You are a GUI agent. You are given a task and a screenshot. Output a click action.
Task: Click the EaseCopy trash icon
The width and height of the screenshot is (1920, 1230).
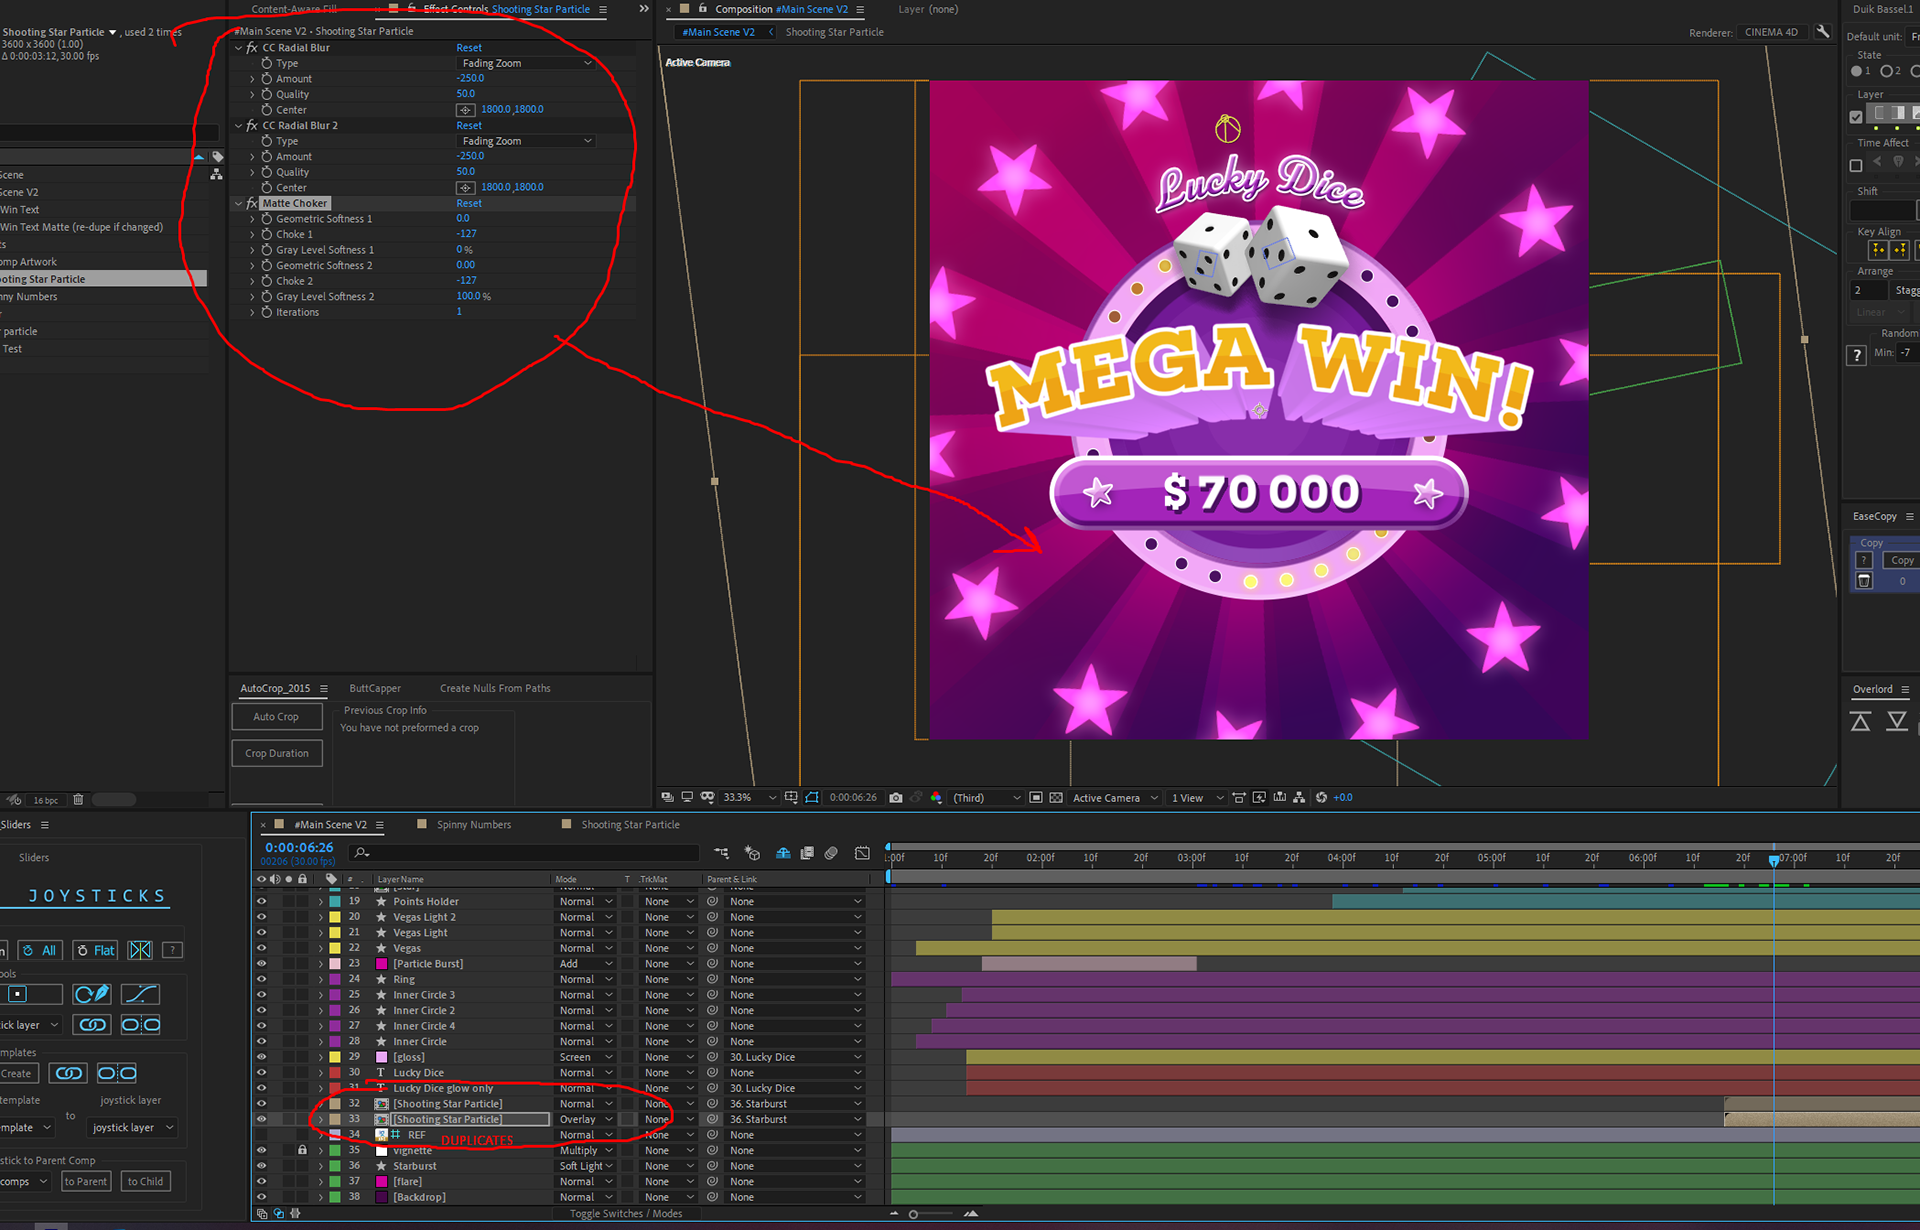(1864, 581)
